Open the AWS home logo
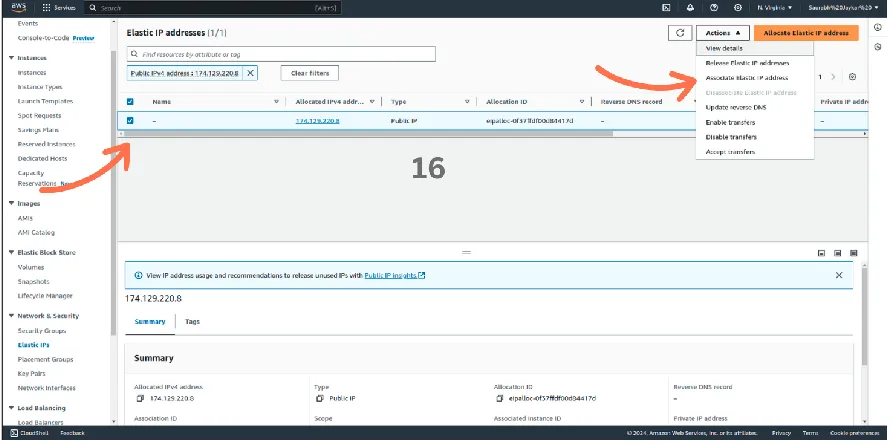Viewport: 892px width, 445px height. tap(18, 7)
